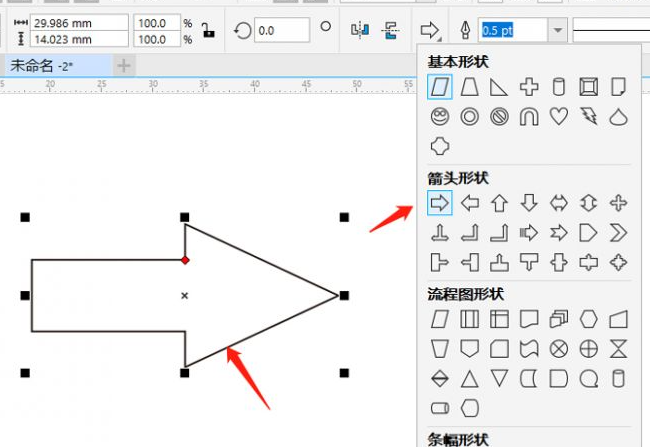
Task: Pick the smiley face shape
Action: [439, 116]
